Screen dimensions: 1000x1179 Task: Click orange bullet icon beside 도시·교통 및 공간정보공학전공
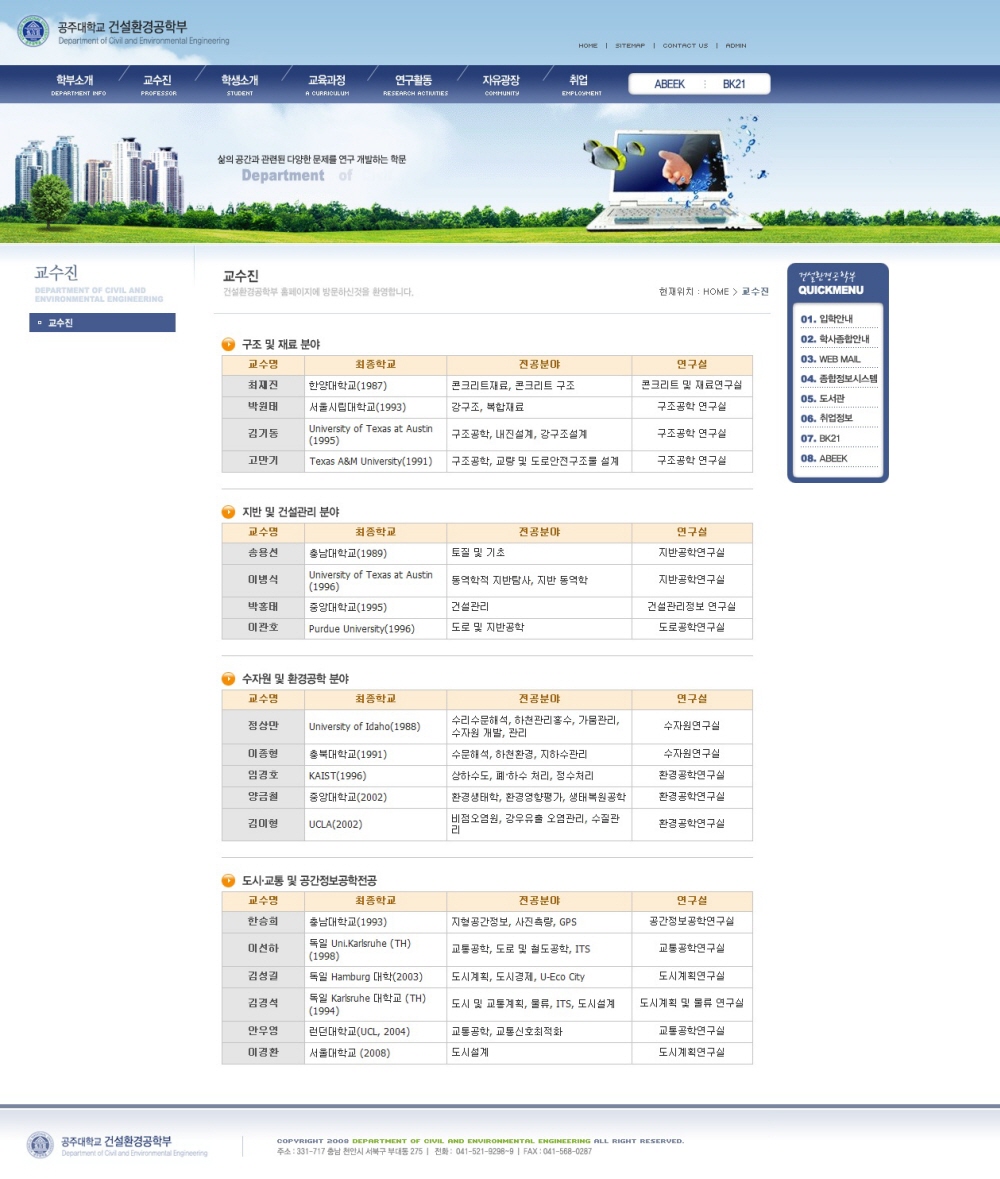click(x=228, y=880)
